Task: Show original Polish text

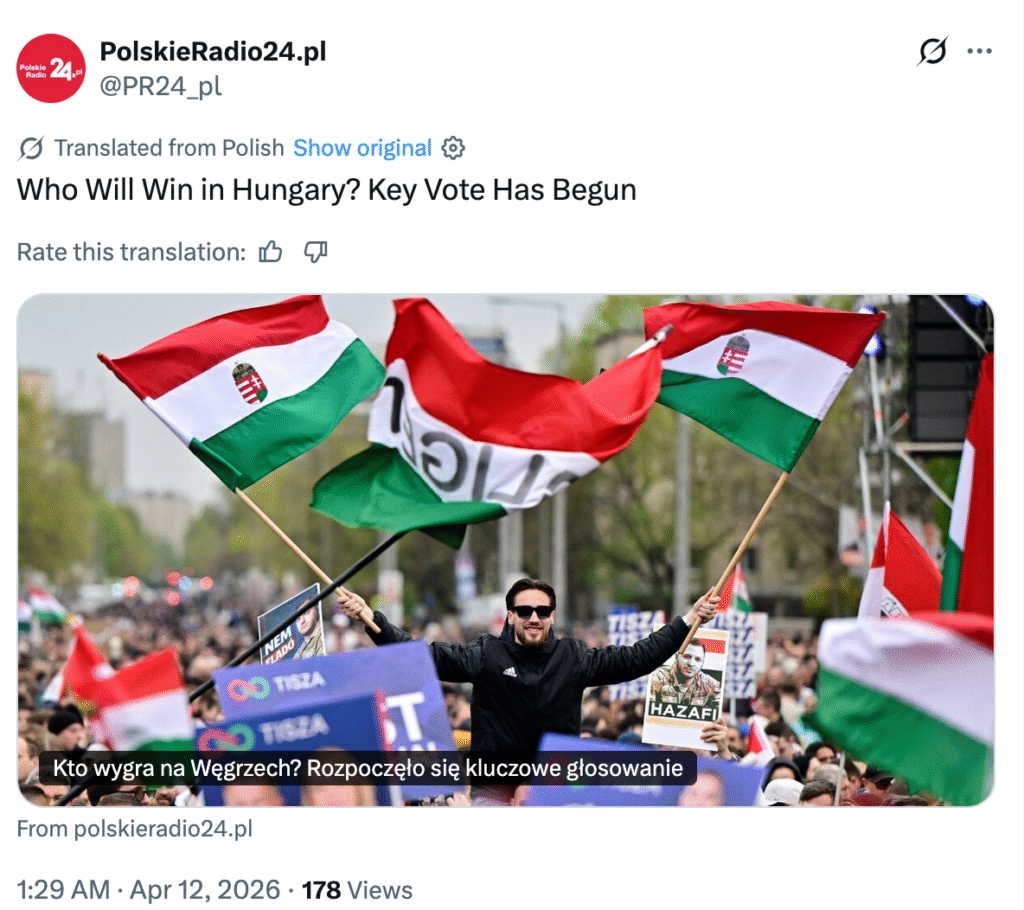Action: (362, 148)
